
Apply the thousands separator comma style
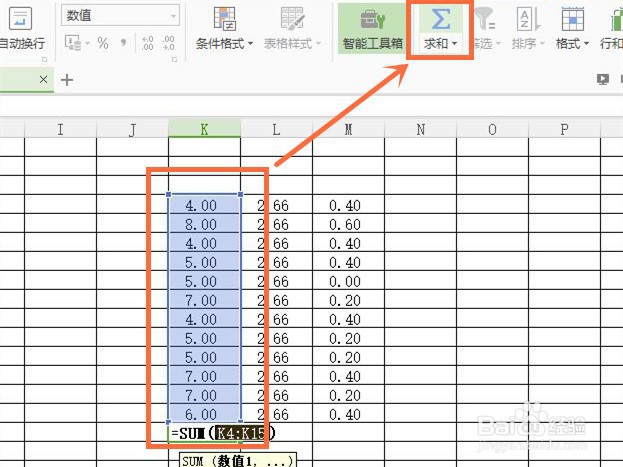click(124, 43)
